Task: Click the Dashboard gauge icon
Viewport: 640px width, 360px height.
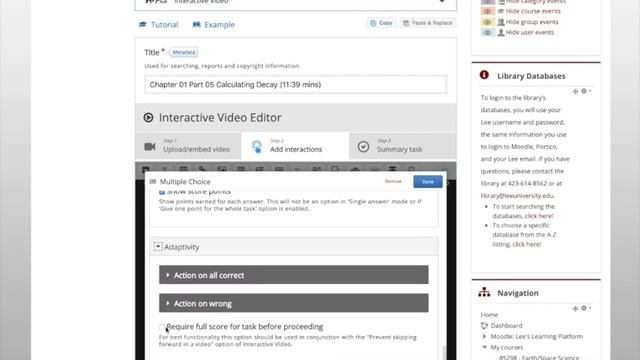Action: click(x=484, y=326)
